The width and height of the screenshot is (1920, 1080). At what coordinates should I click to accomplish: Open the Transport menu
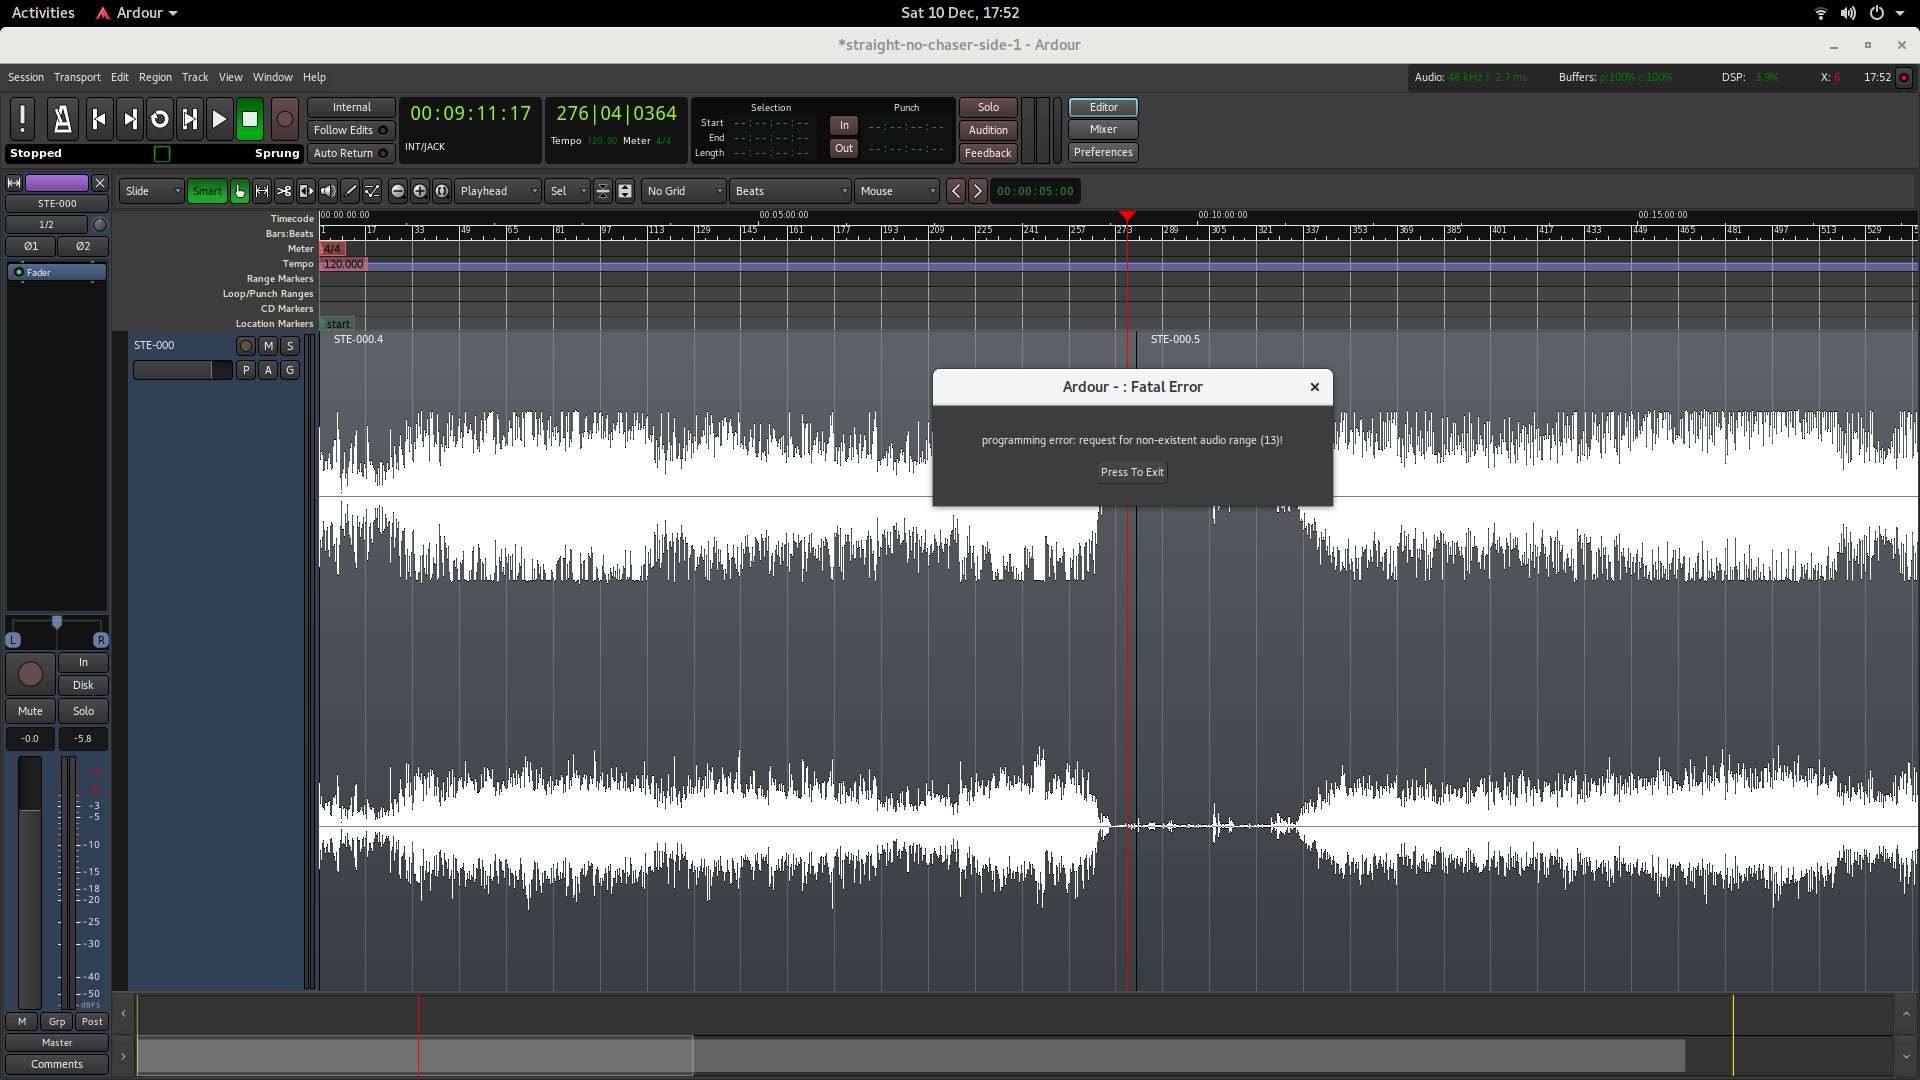point(77,77)
